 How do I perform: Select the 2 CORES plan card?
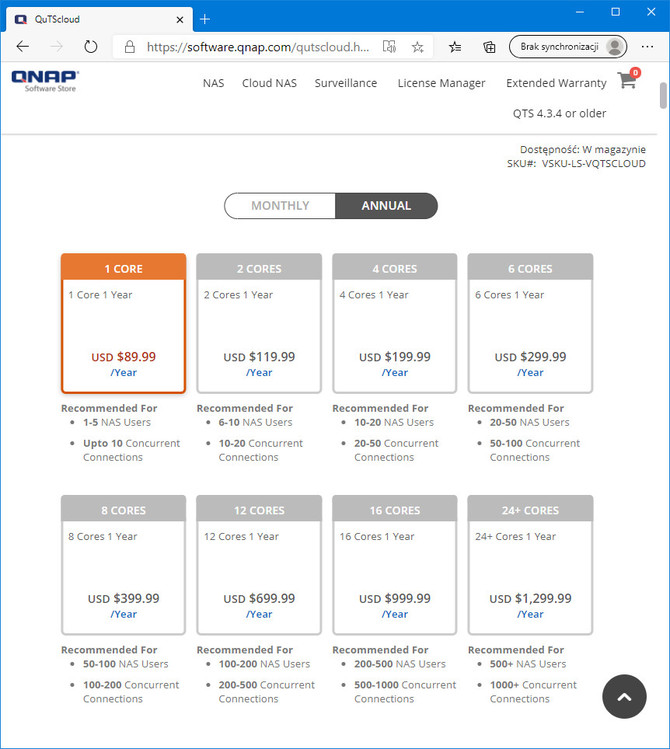(x=259, y=323)
